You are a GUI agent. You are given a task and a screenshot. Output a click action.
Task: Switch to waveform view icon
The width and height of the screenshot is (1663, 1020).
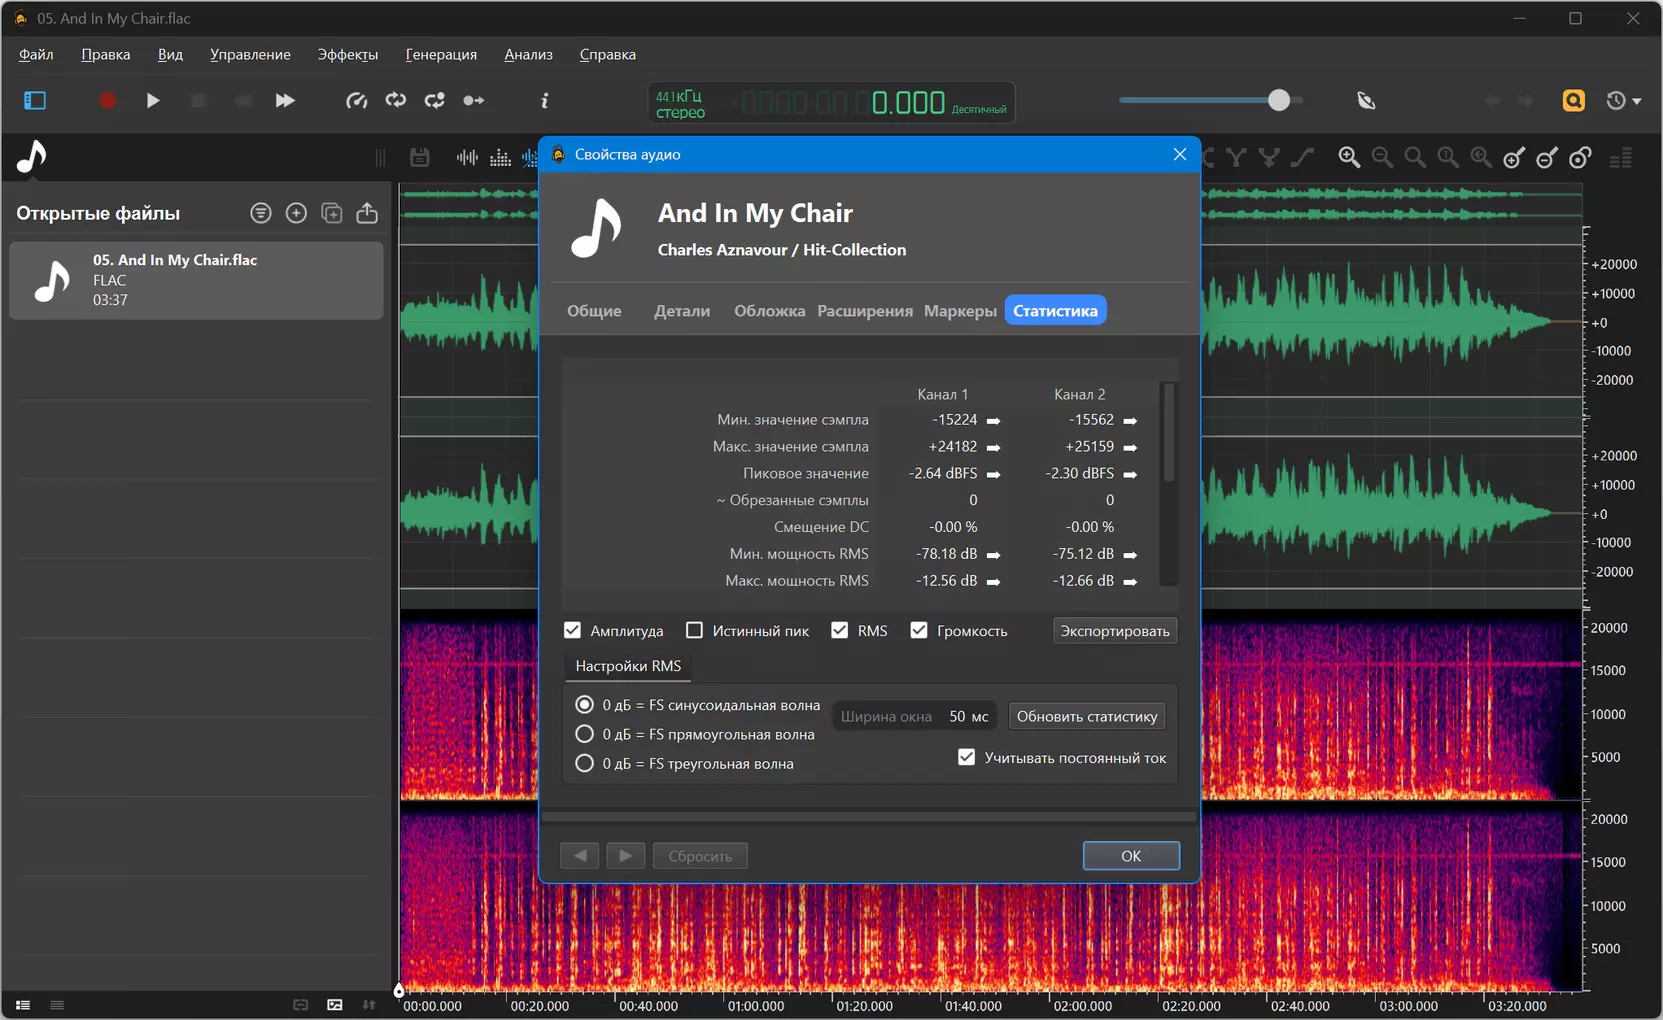click(x=467, y=157)
